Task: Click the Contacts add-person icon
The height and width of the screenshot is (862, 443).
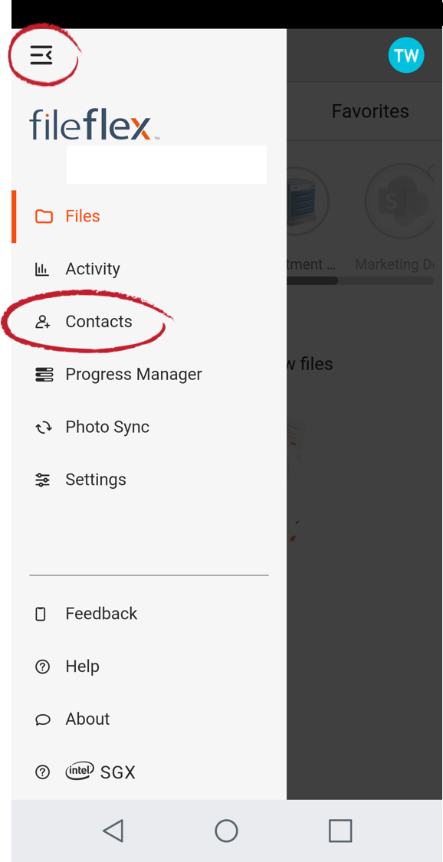Action: tap(43, 322)
